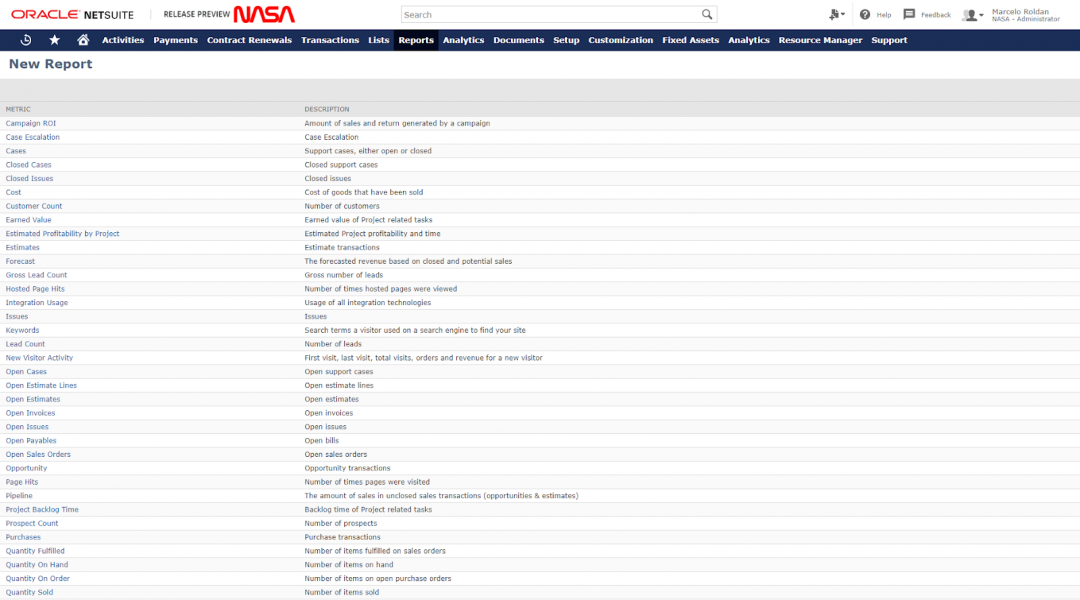Image resolution: width=1080 pixels, height=600 pixels.
Task: Pick the Quantity On Hand metric
Action: [37, 565]
